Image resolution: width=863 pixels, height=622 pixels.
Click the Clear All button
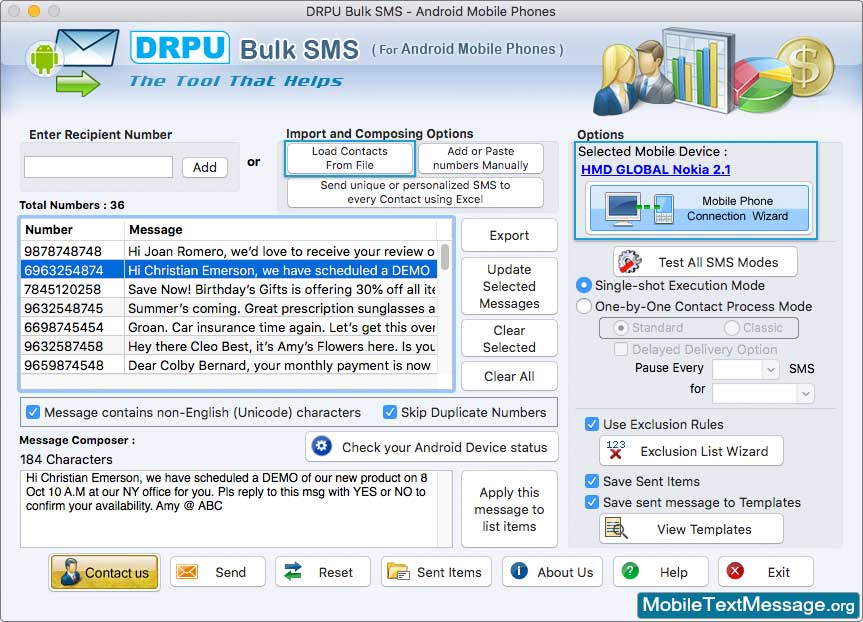[509, 377]
